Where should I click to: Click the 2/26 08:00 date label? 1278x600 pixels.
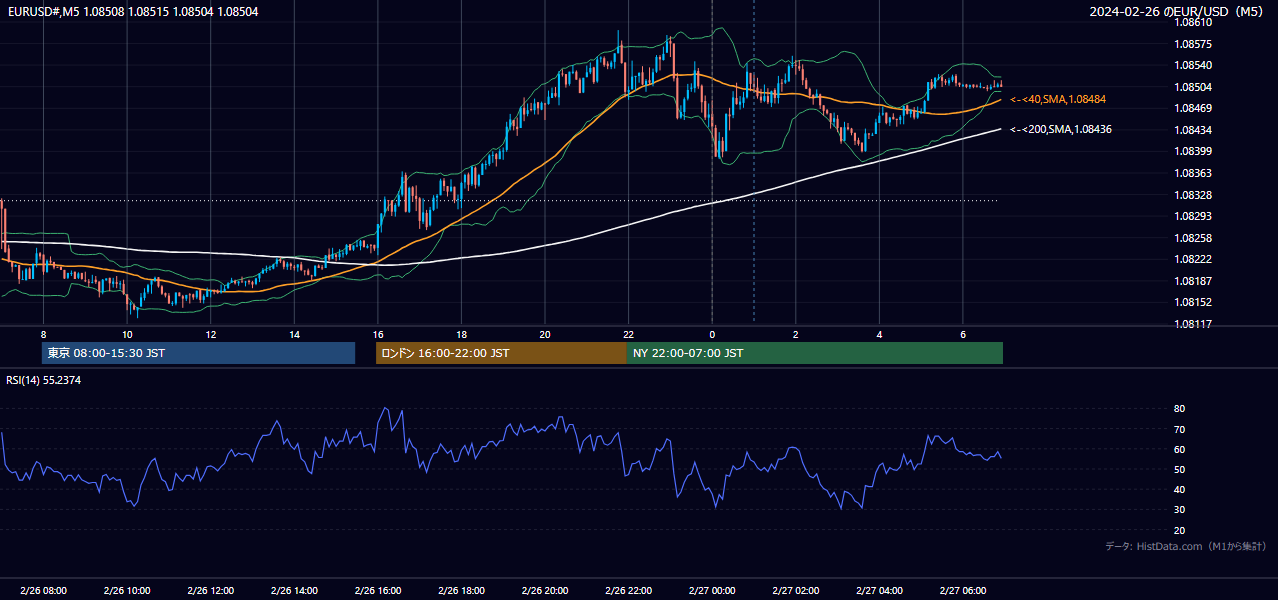tap(43, 591)
